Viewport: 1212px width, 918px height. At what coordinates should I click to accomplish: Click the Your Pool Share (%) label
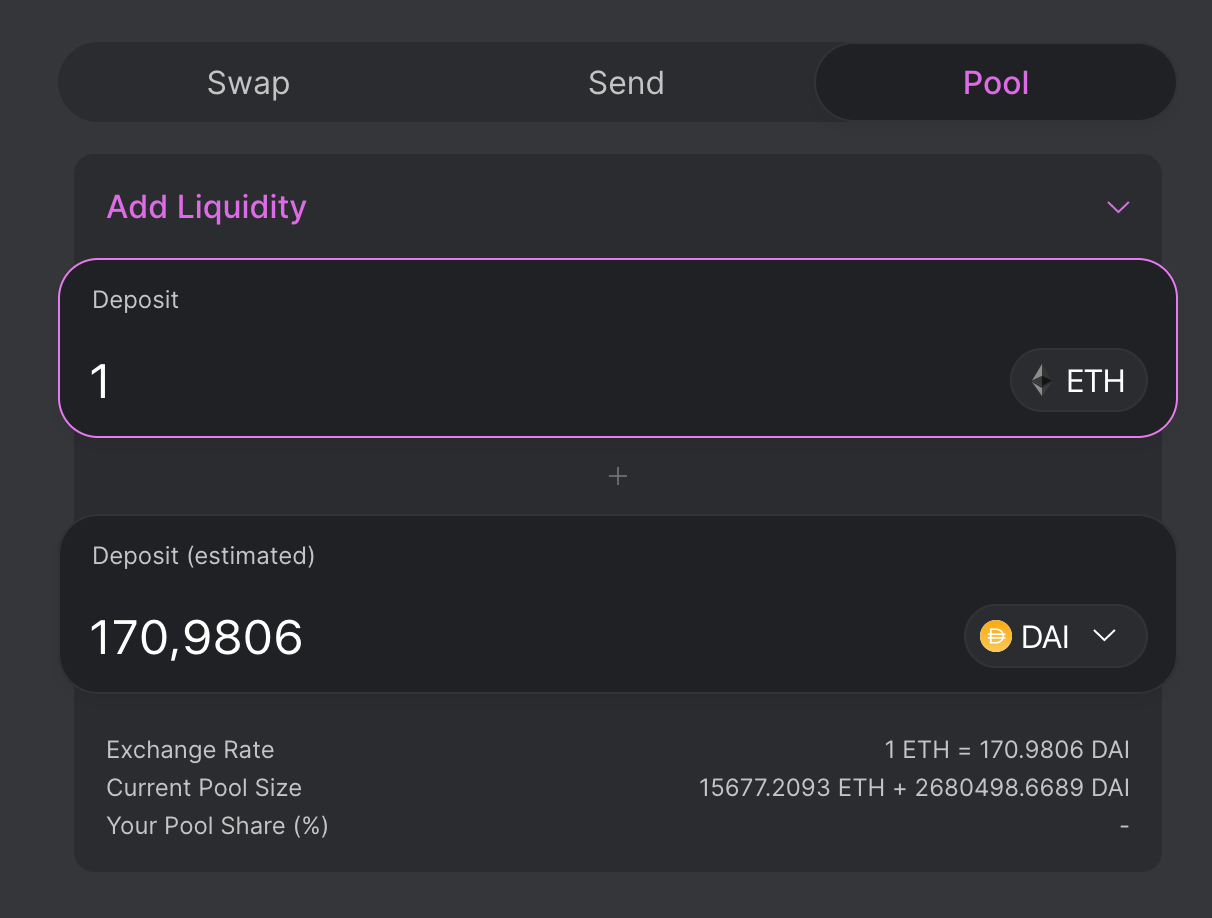tap(217, 826)
